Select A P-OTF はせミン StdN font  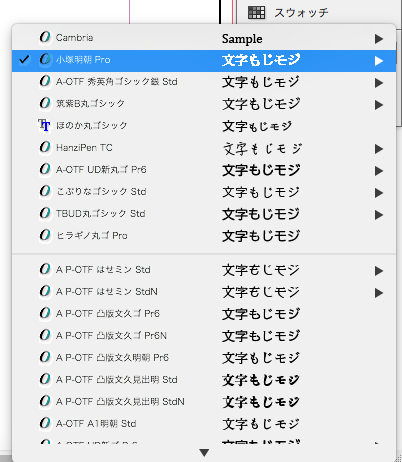coord(204,292)
